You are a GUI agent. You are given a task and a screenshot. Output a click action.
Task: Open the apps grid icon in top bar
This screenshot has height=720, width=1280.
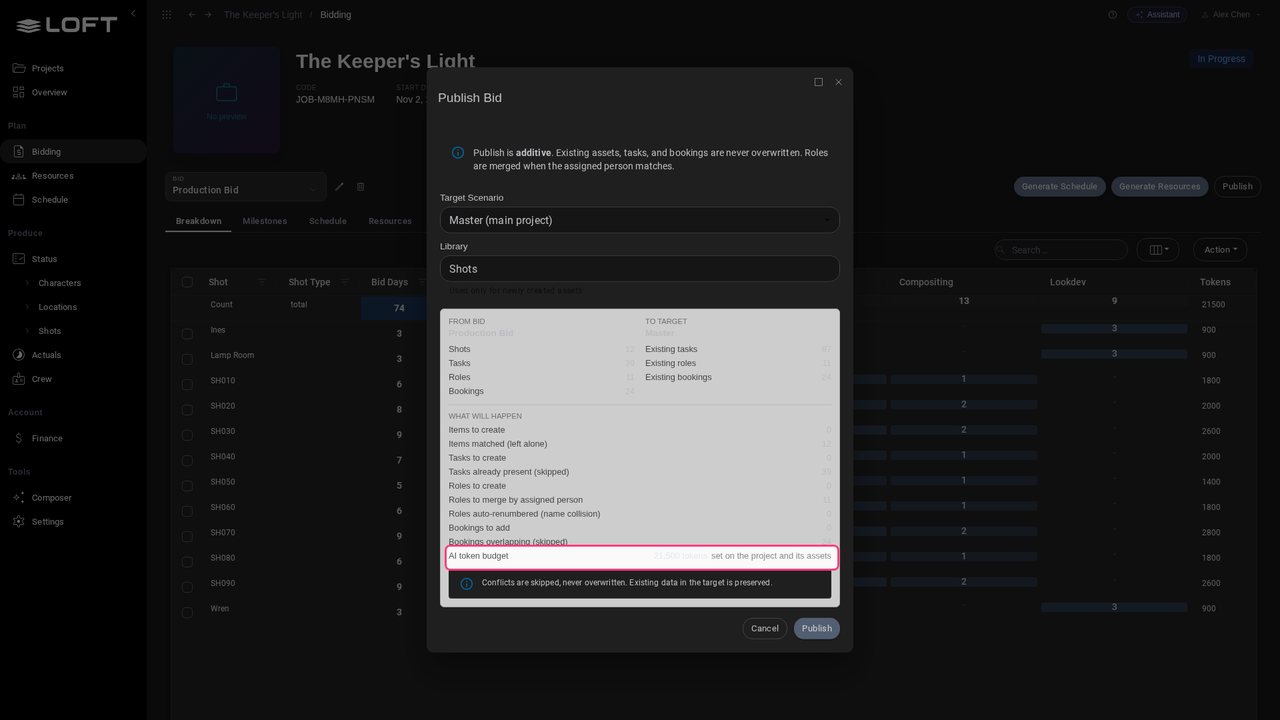click(166, 15)
